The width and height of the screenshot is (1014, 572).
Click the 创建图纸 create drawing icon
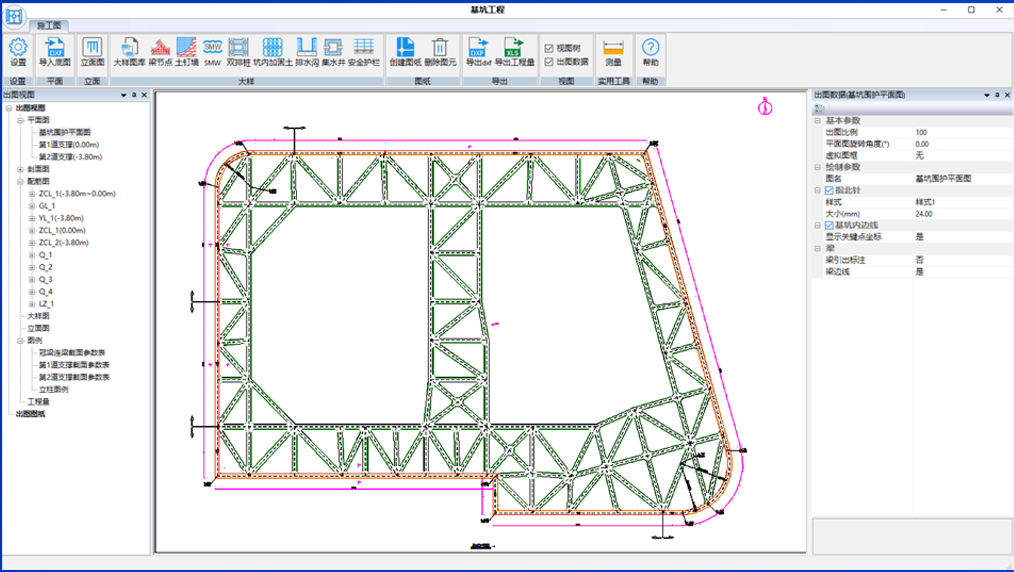pos(407,48)
